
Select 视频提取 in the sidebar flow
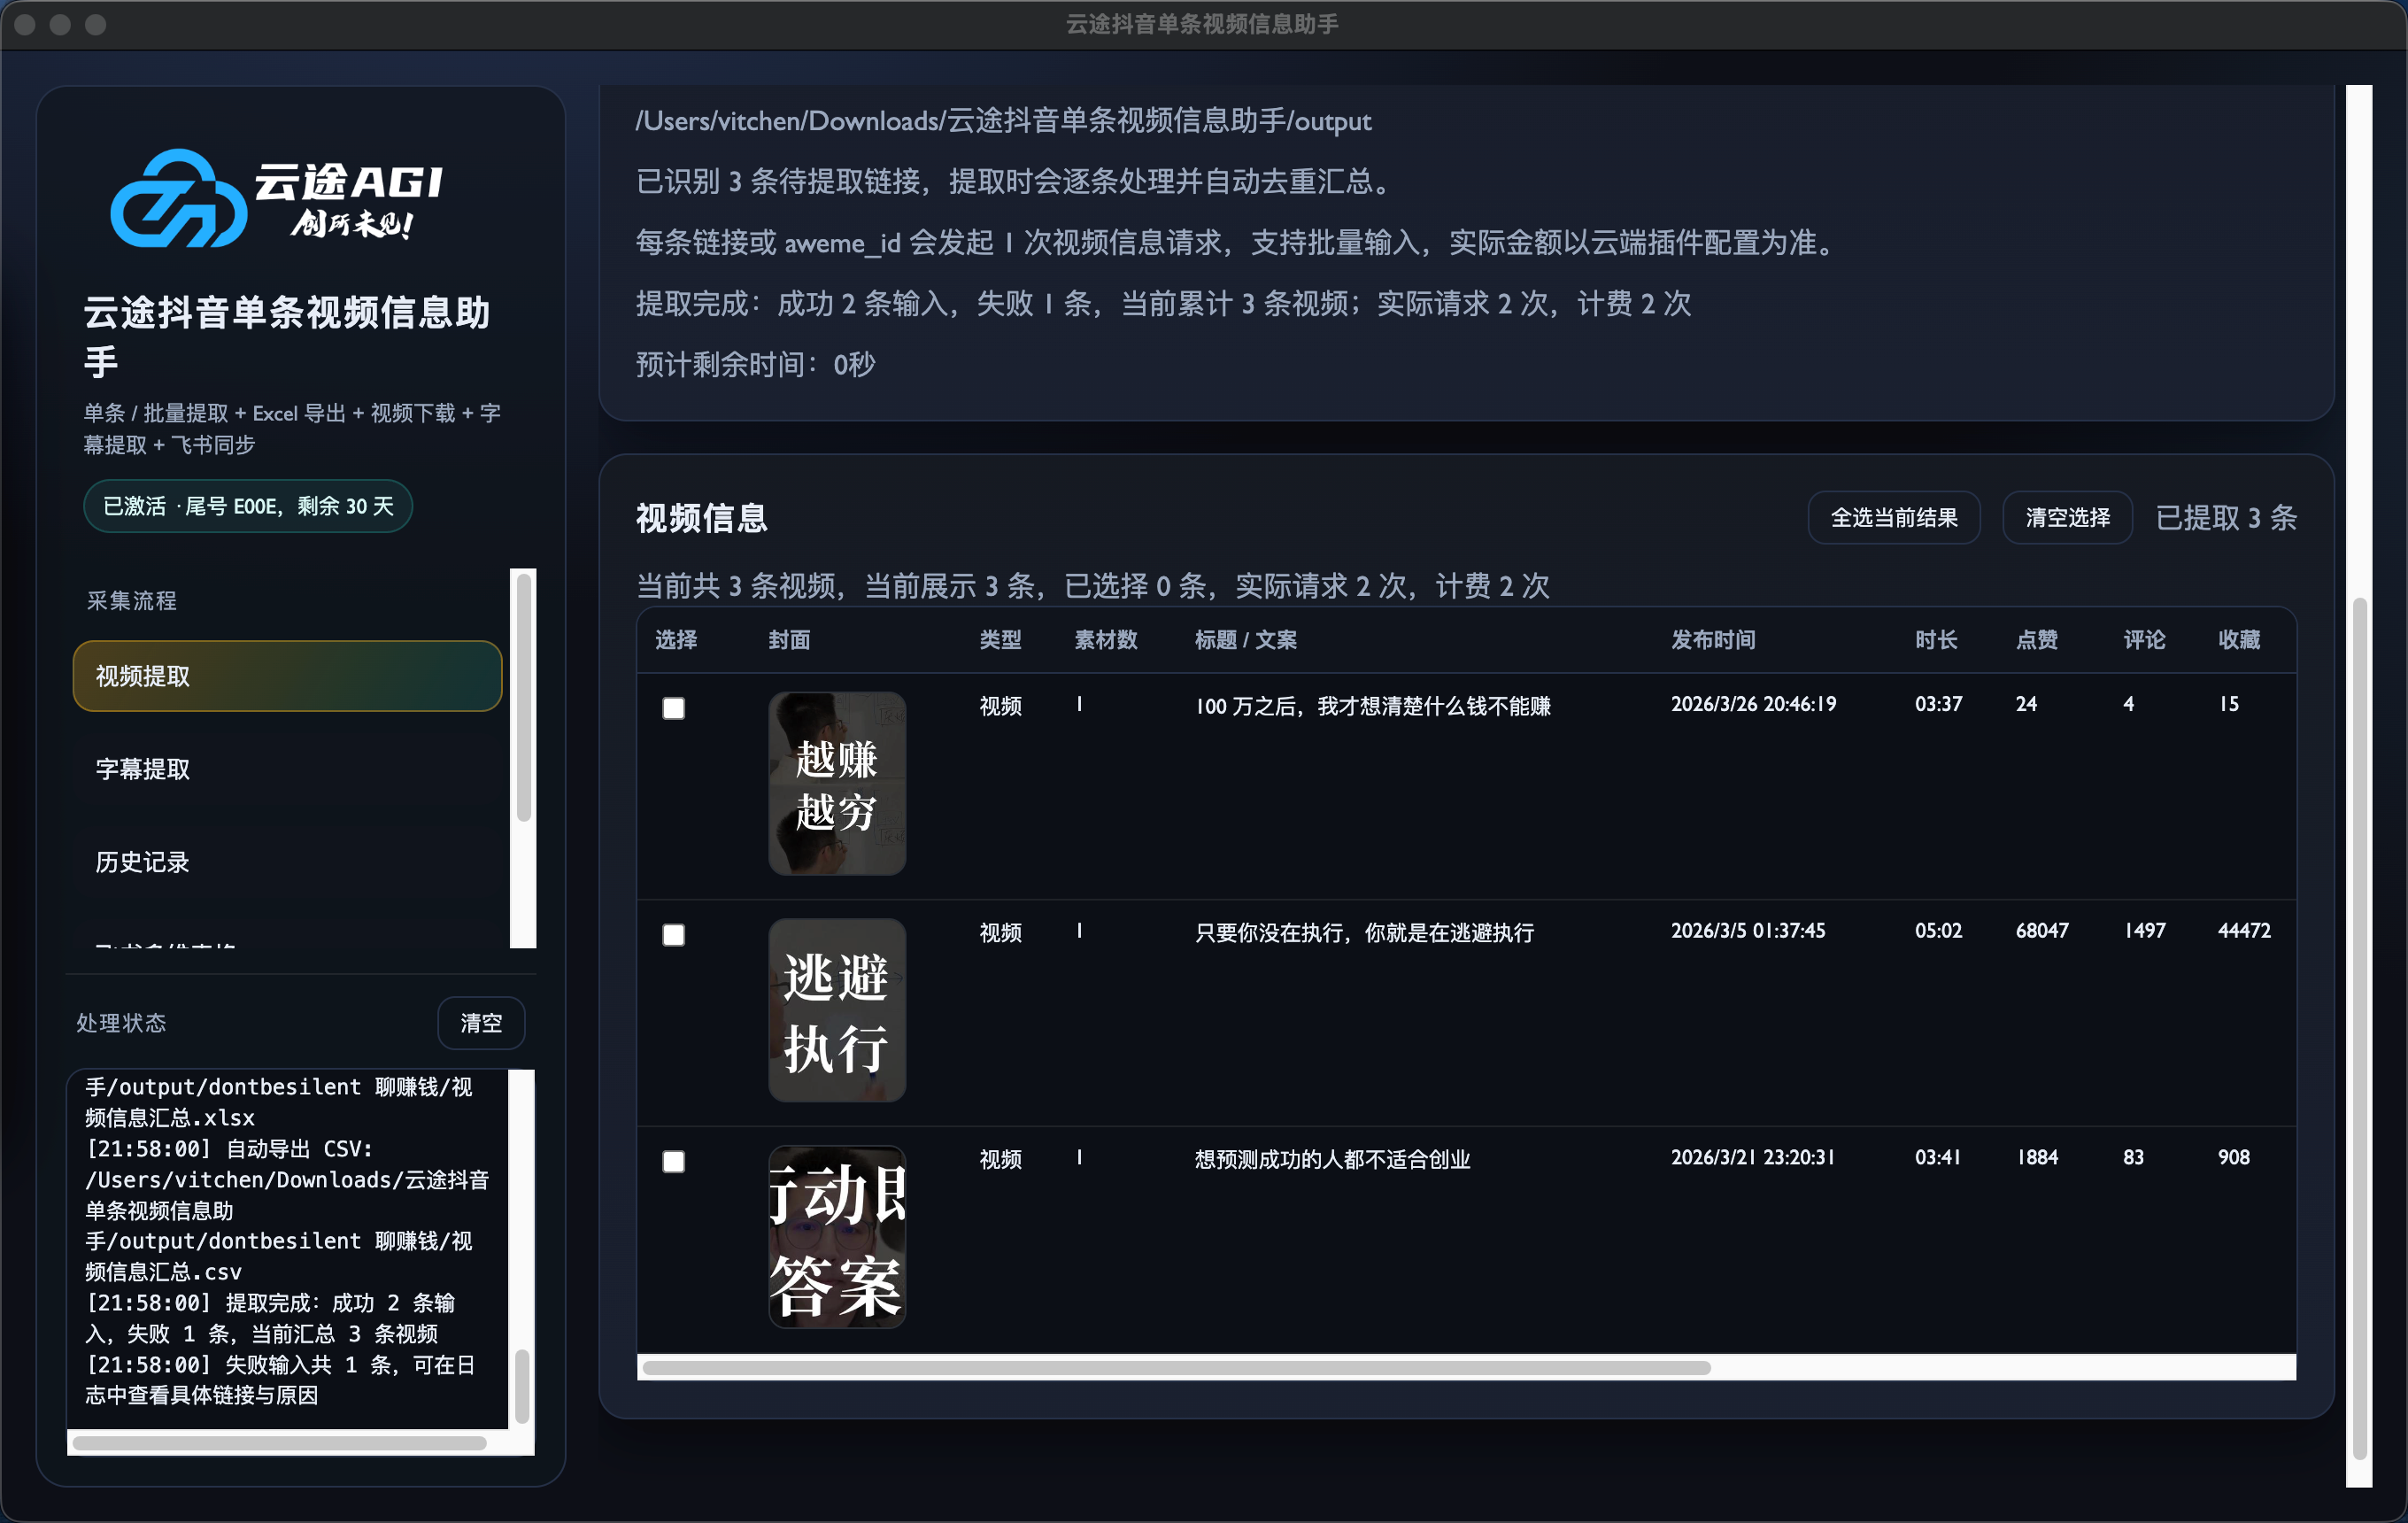coord(286,676)
